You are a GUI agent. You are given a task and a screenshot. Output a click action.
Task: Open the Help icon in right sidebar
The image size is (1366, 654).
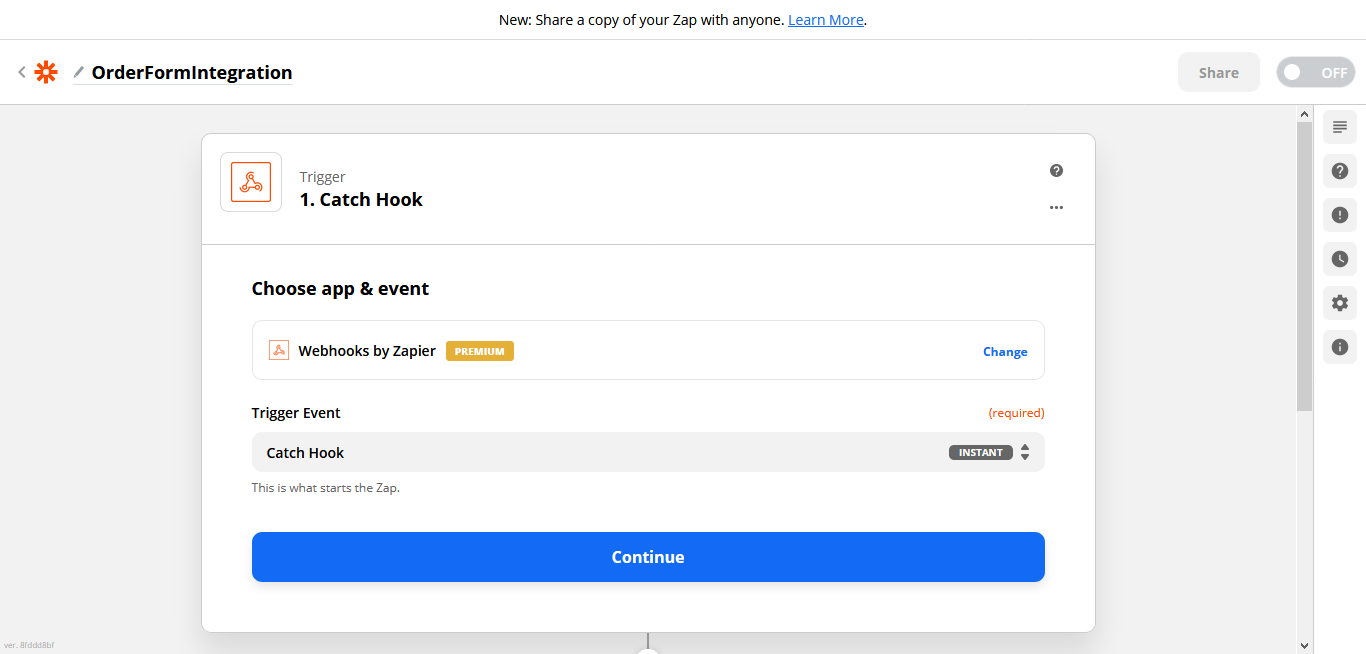[x=1340, y=171]
